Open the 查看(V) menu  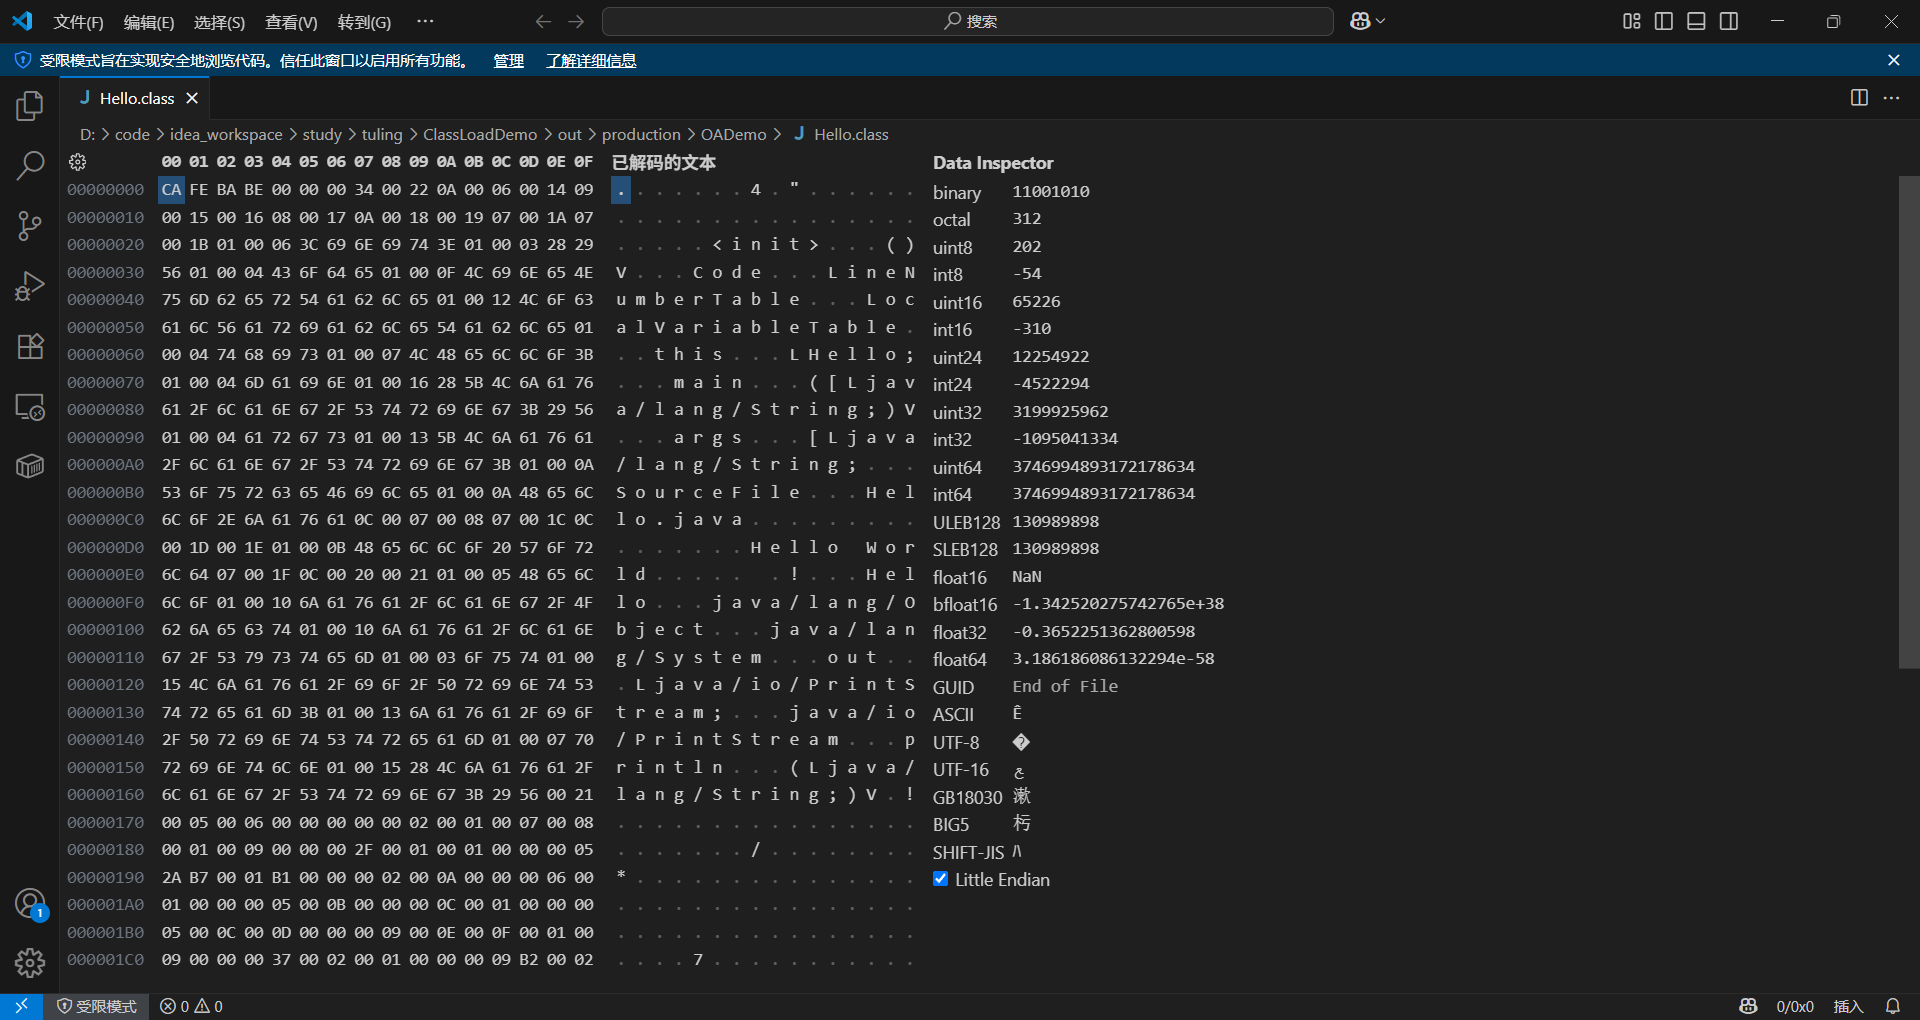tap(291, 22)
